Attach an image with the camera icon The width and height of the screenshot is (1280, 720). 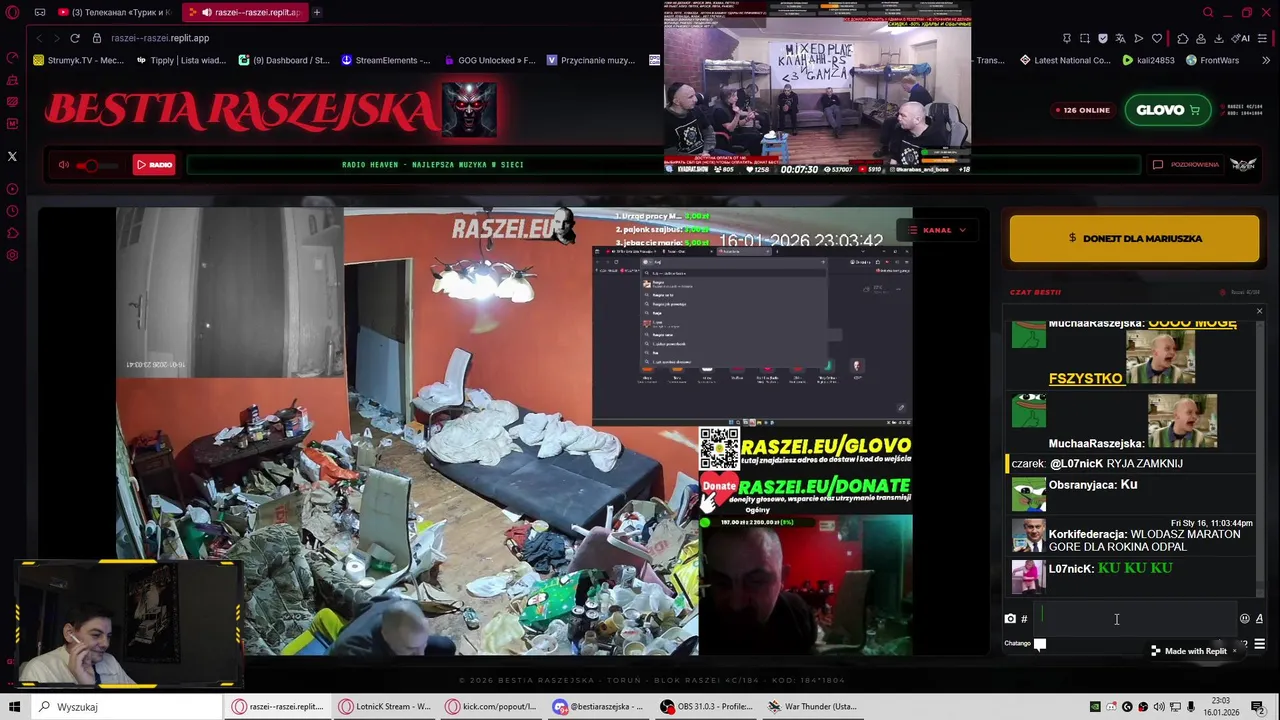pyautogui.click(x=1010, y=619)
